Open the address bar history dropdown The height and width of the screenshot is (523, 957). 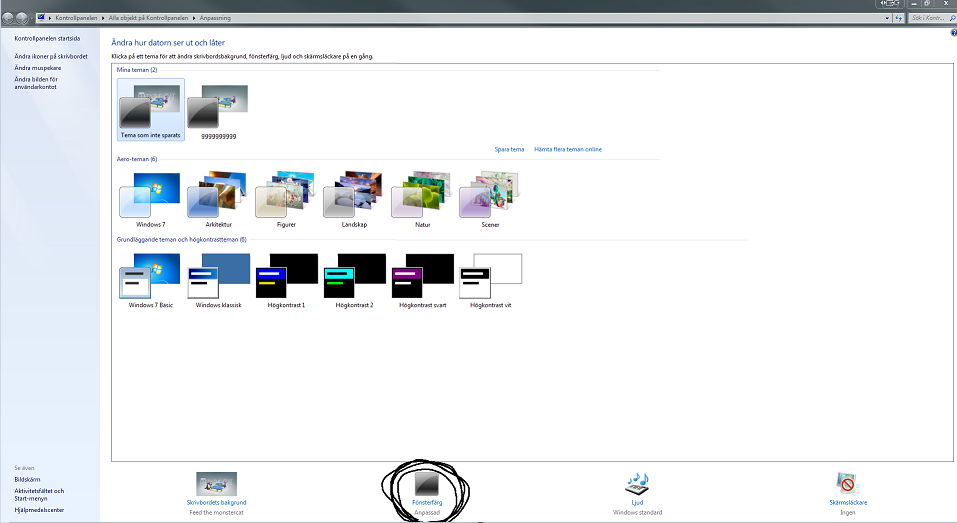[x=887, y=18]
